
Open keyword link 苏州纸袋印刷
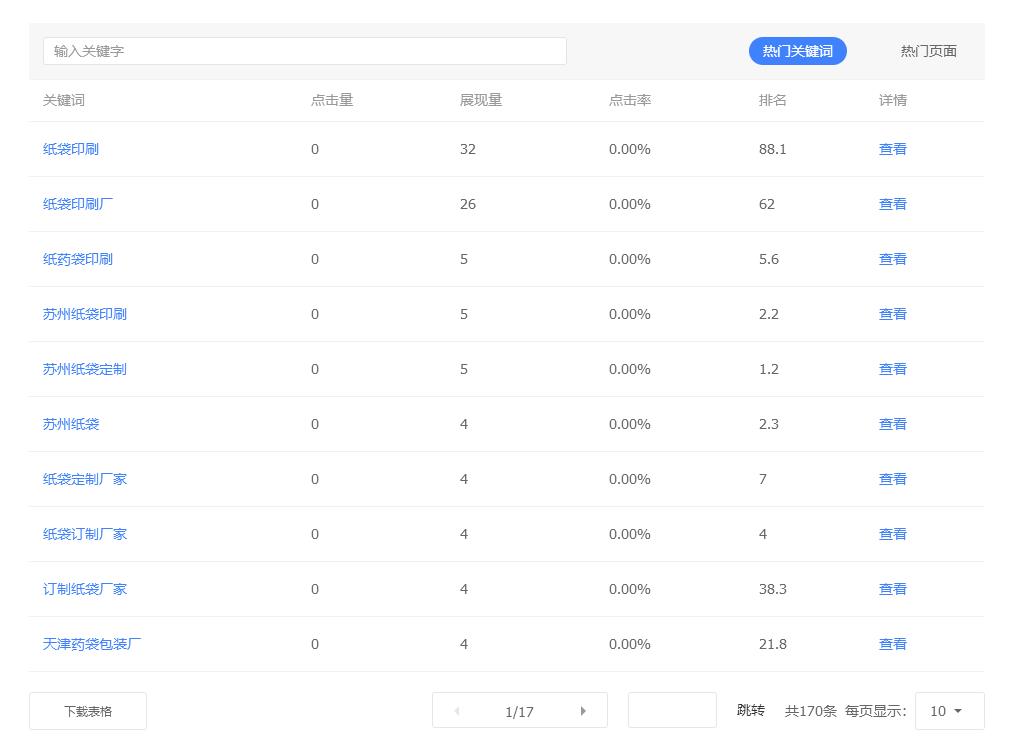85,314
